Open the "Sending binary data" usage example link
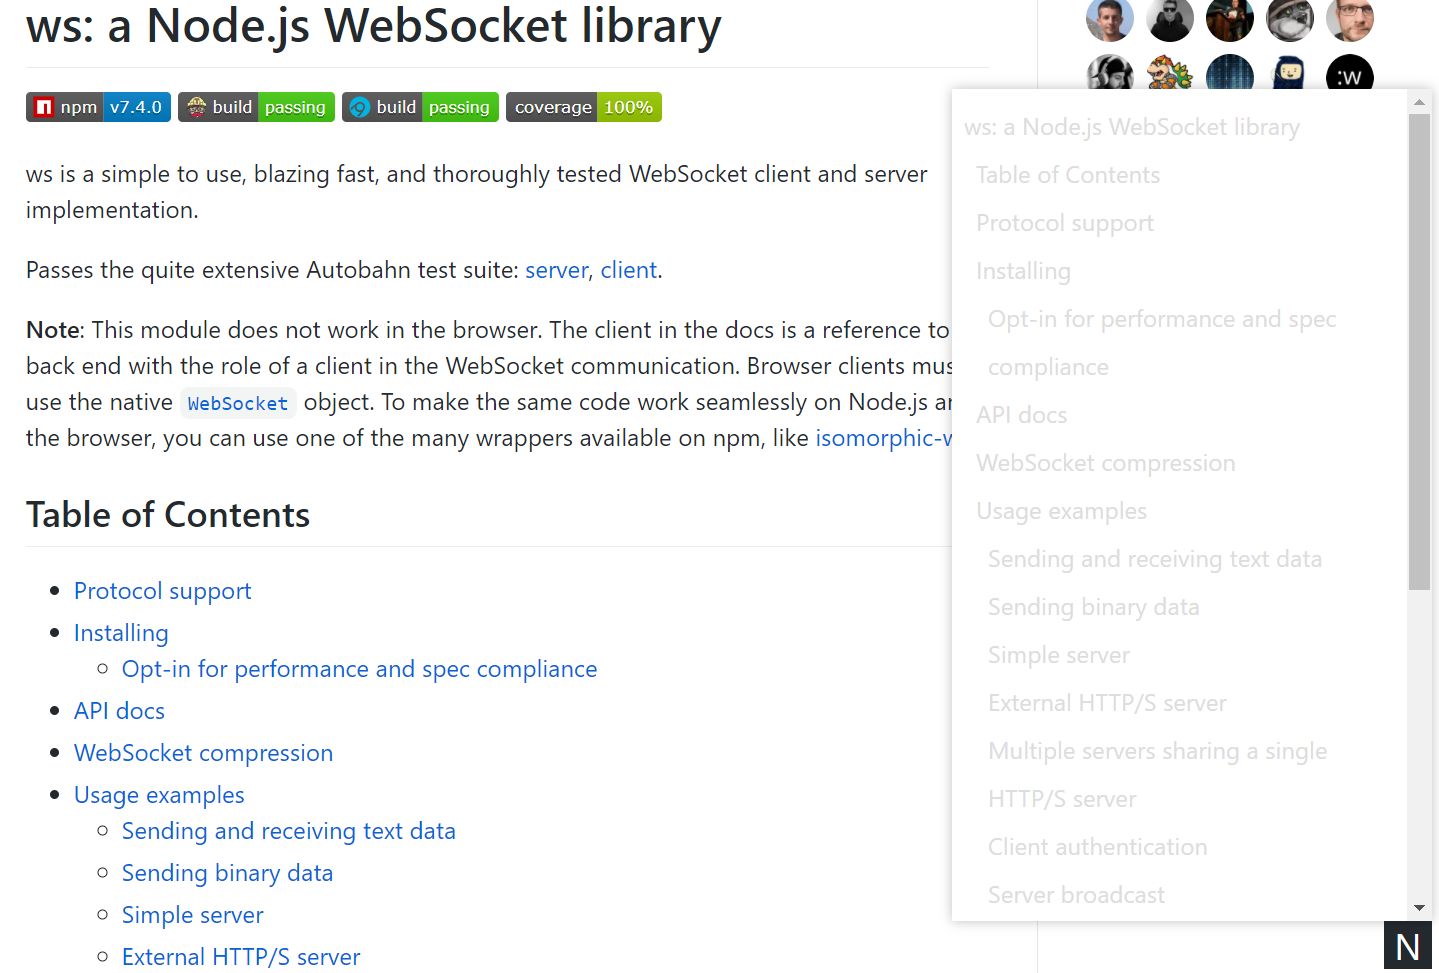Screen dimensions: 1439x973 227,873
